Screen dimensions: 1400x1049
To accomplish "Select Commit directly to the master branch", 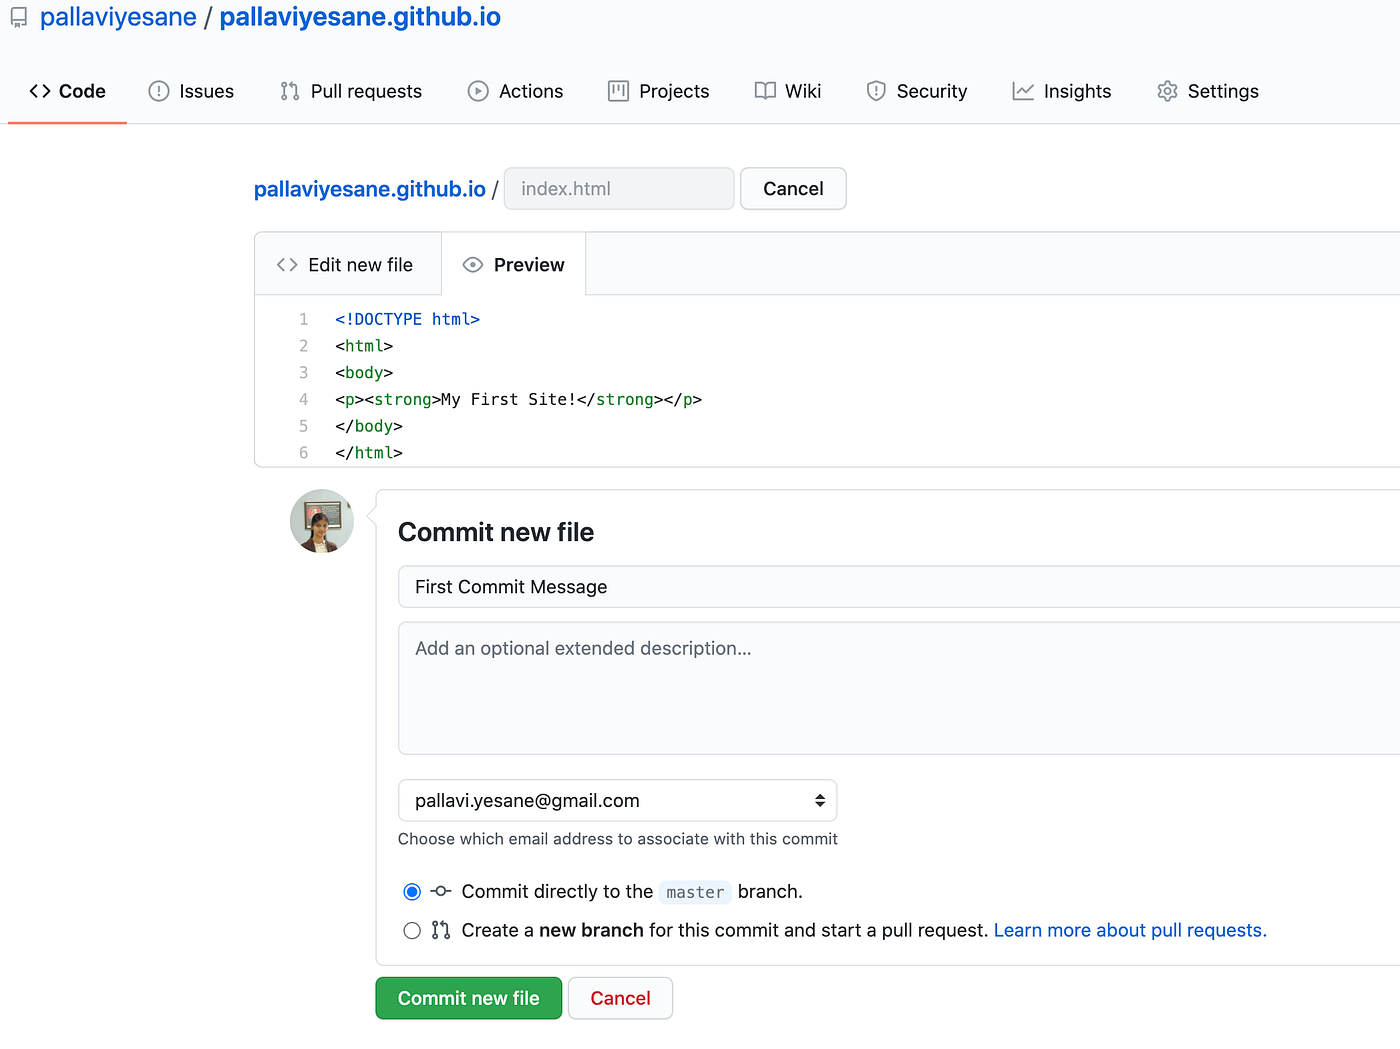I will tap(412, 891).
